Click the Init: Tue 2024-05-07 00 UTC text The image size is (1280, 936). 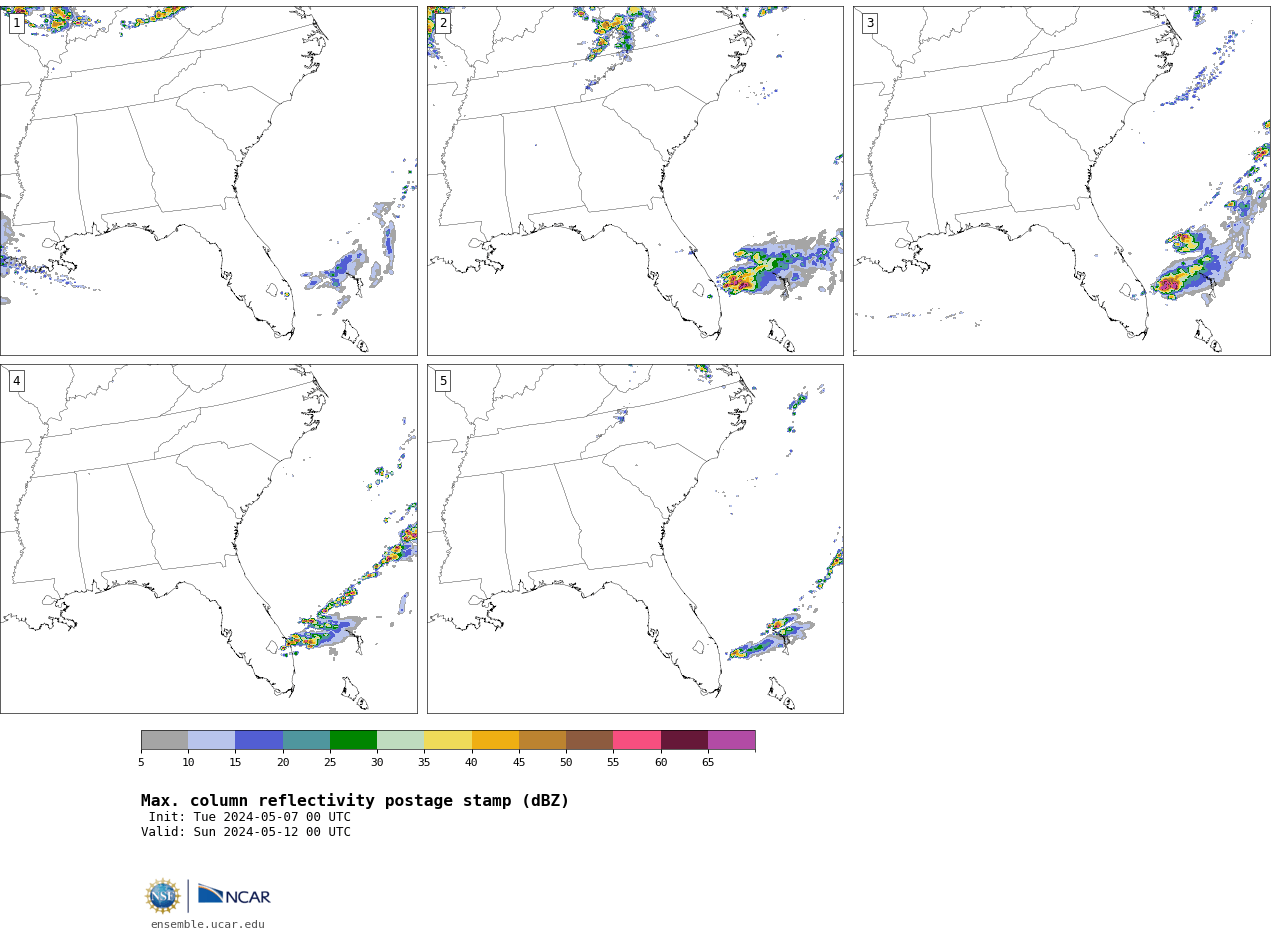click(x=250, y=817)
